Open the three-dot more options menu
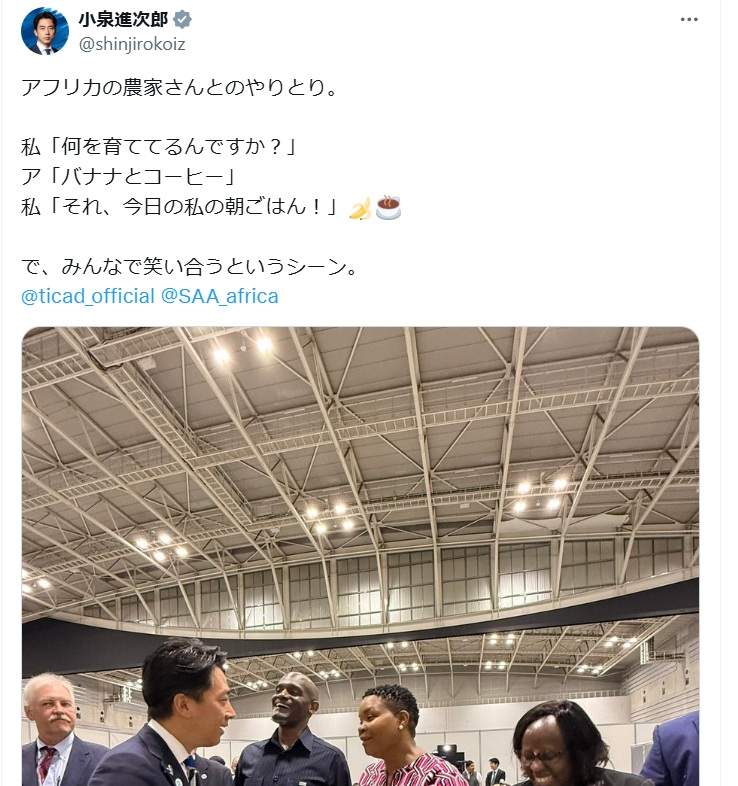 (x=689, y=20)
